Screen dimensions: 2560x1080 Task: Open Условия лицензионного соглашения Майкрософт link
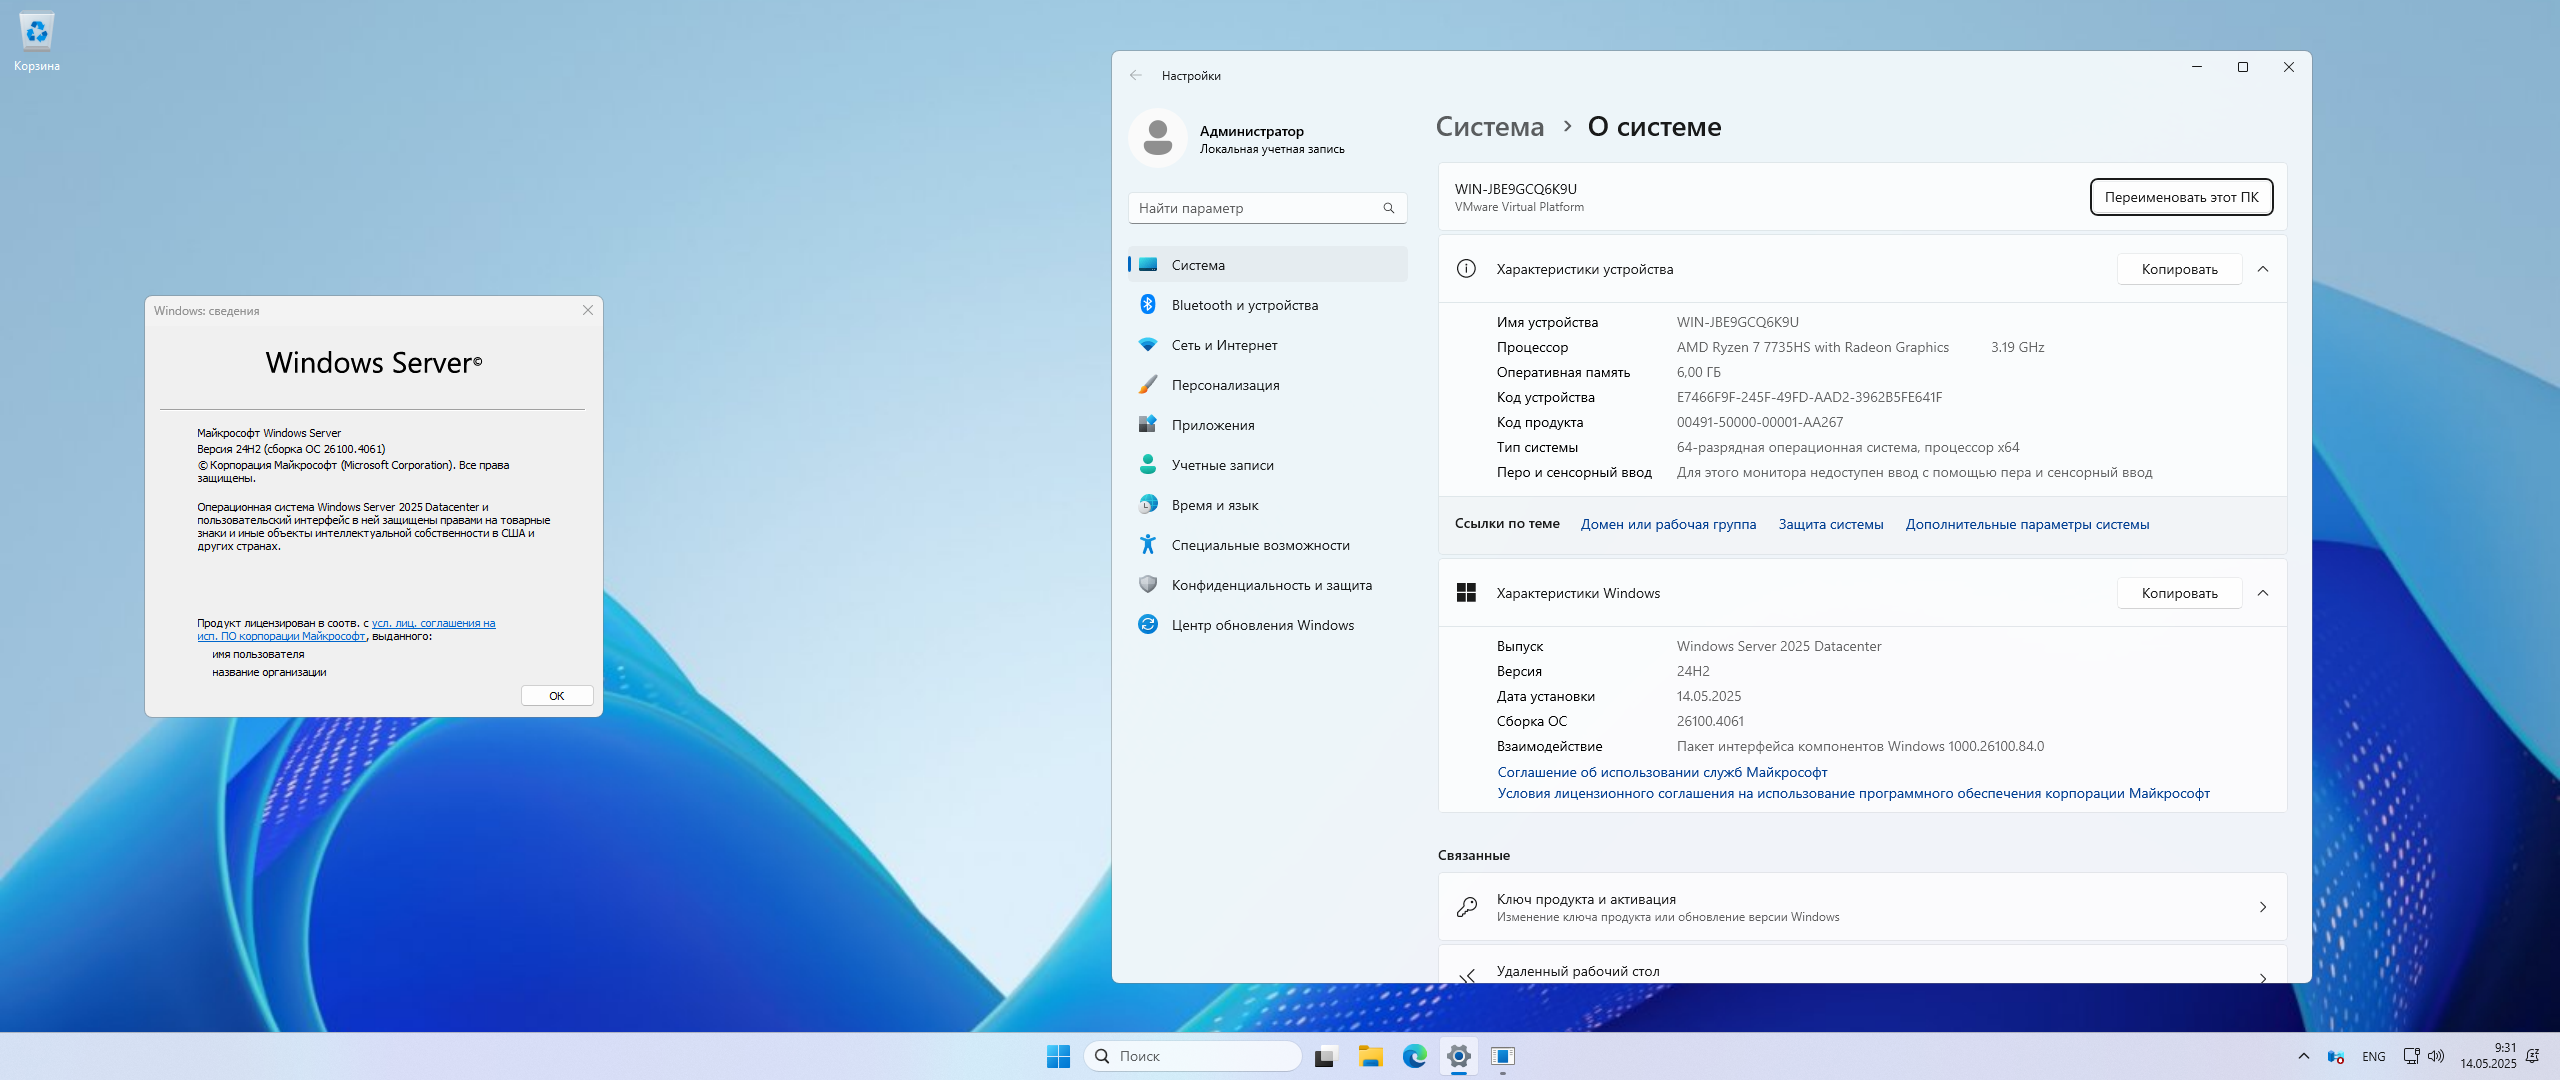1853,793
